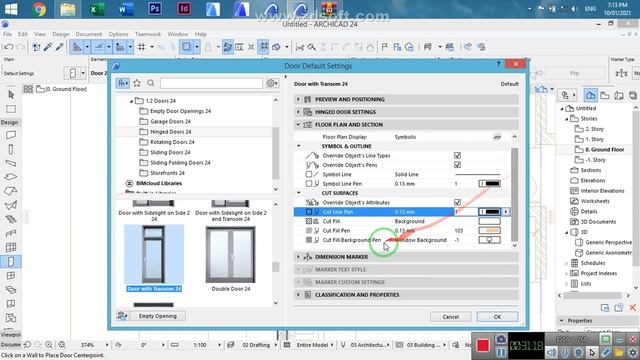Click the Cut Line Pen color swatch
This screenshot has height=360, width=640.
click(x=489, y=212)
